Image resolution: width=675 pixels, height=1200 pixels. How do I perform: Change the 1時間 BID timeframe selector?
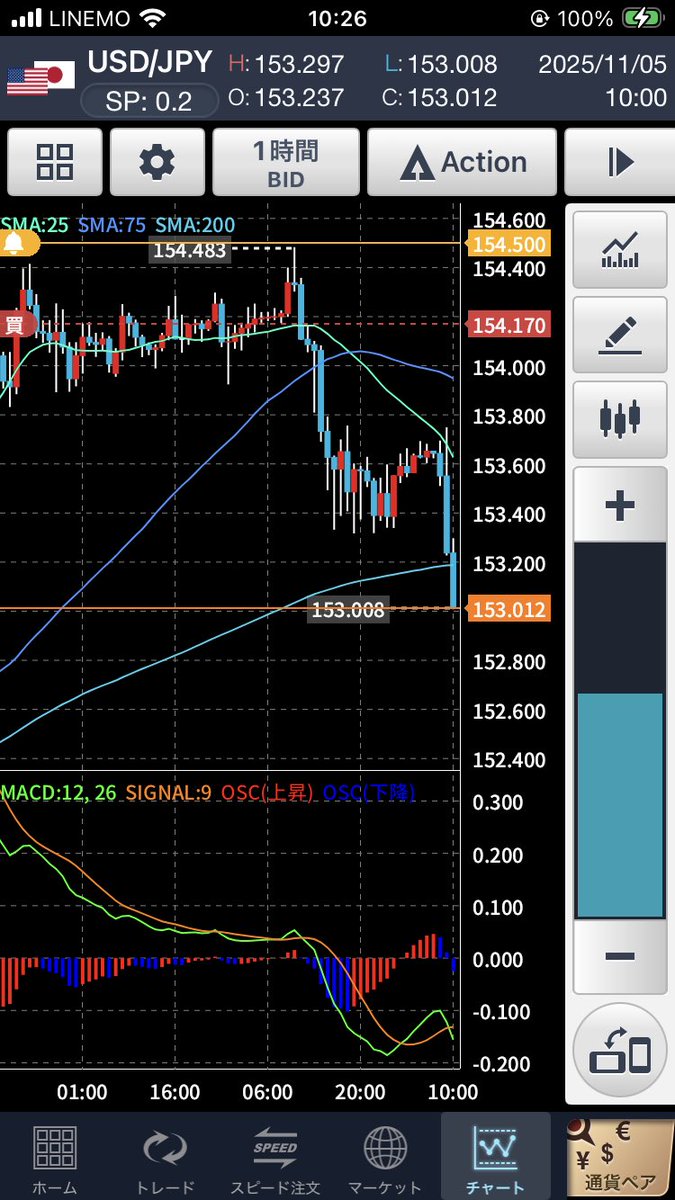point(285,162)
